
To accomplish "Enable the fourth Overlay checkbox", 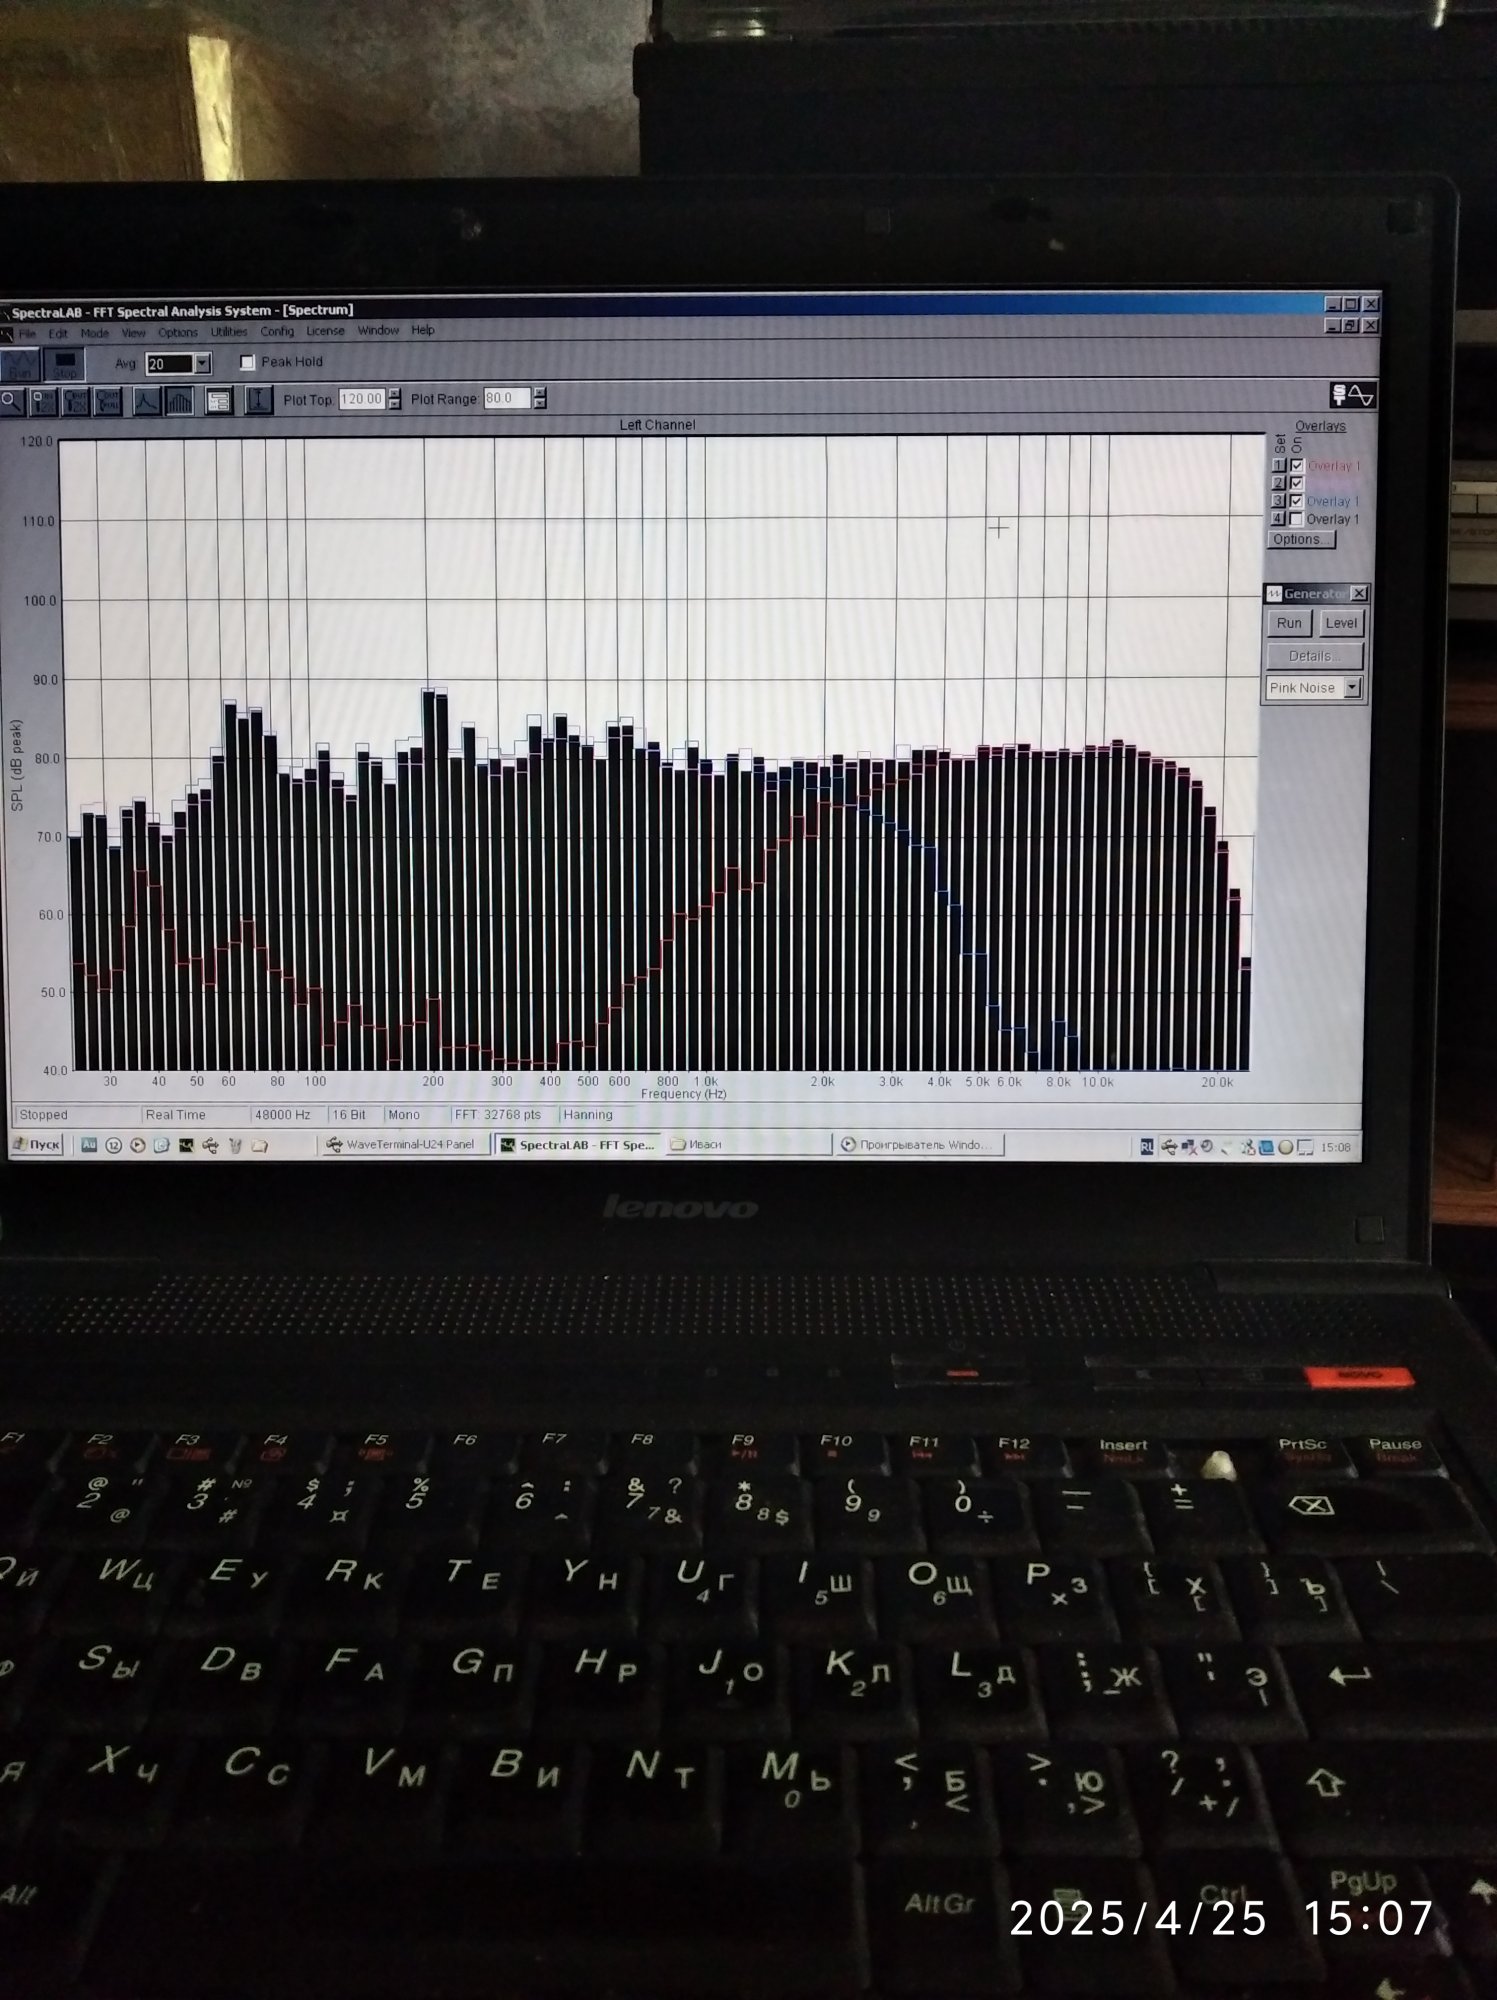I will [1297, 519].
